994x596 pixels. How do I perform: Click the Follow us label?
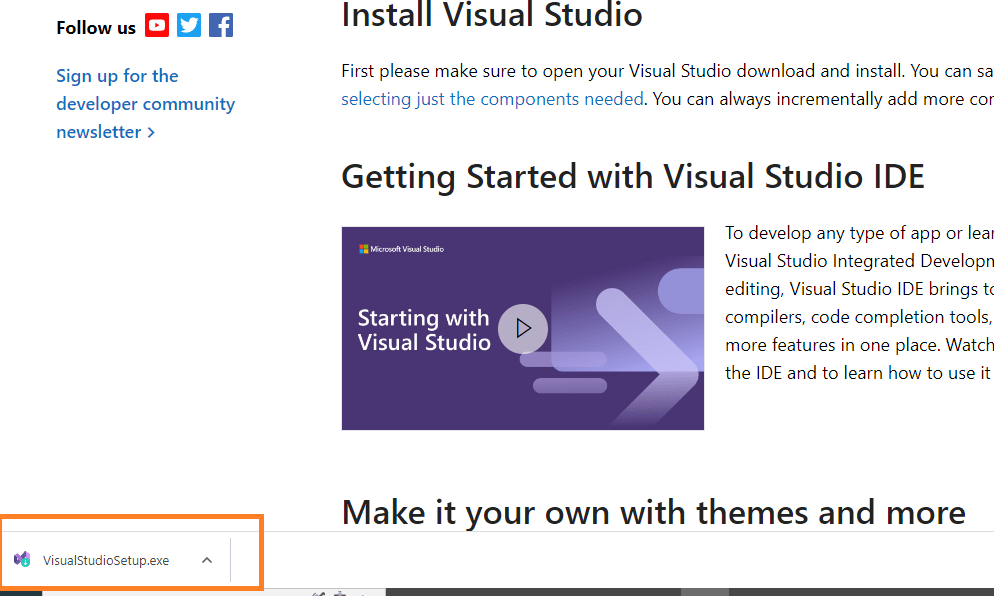[x=95, y=27]
